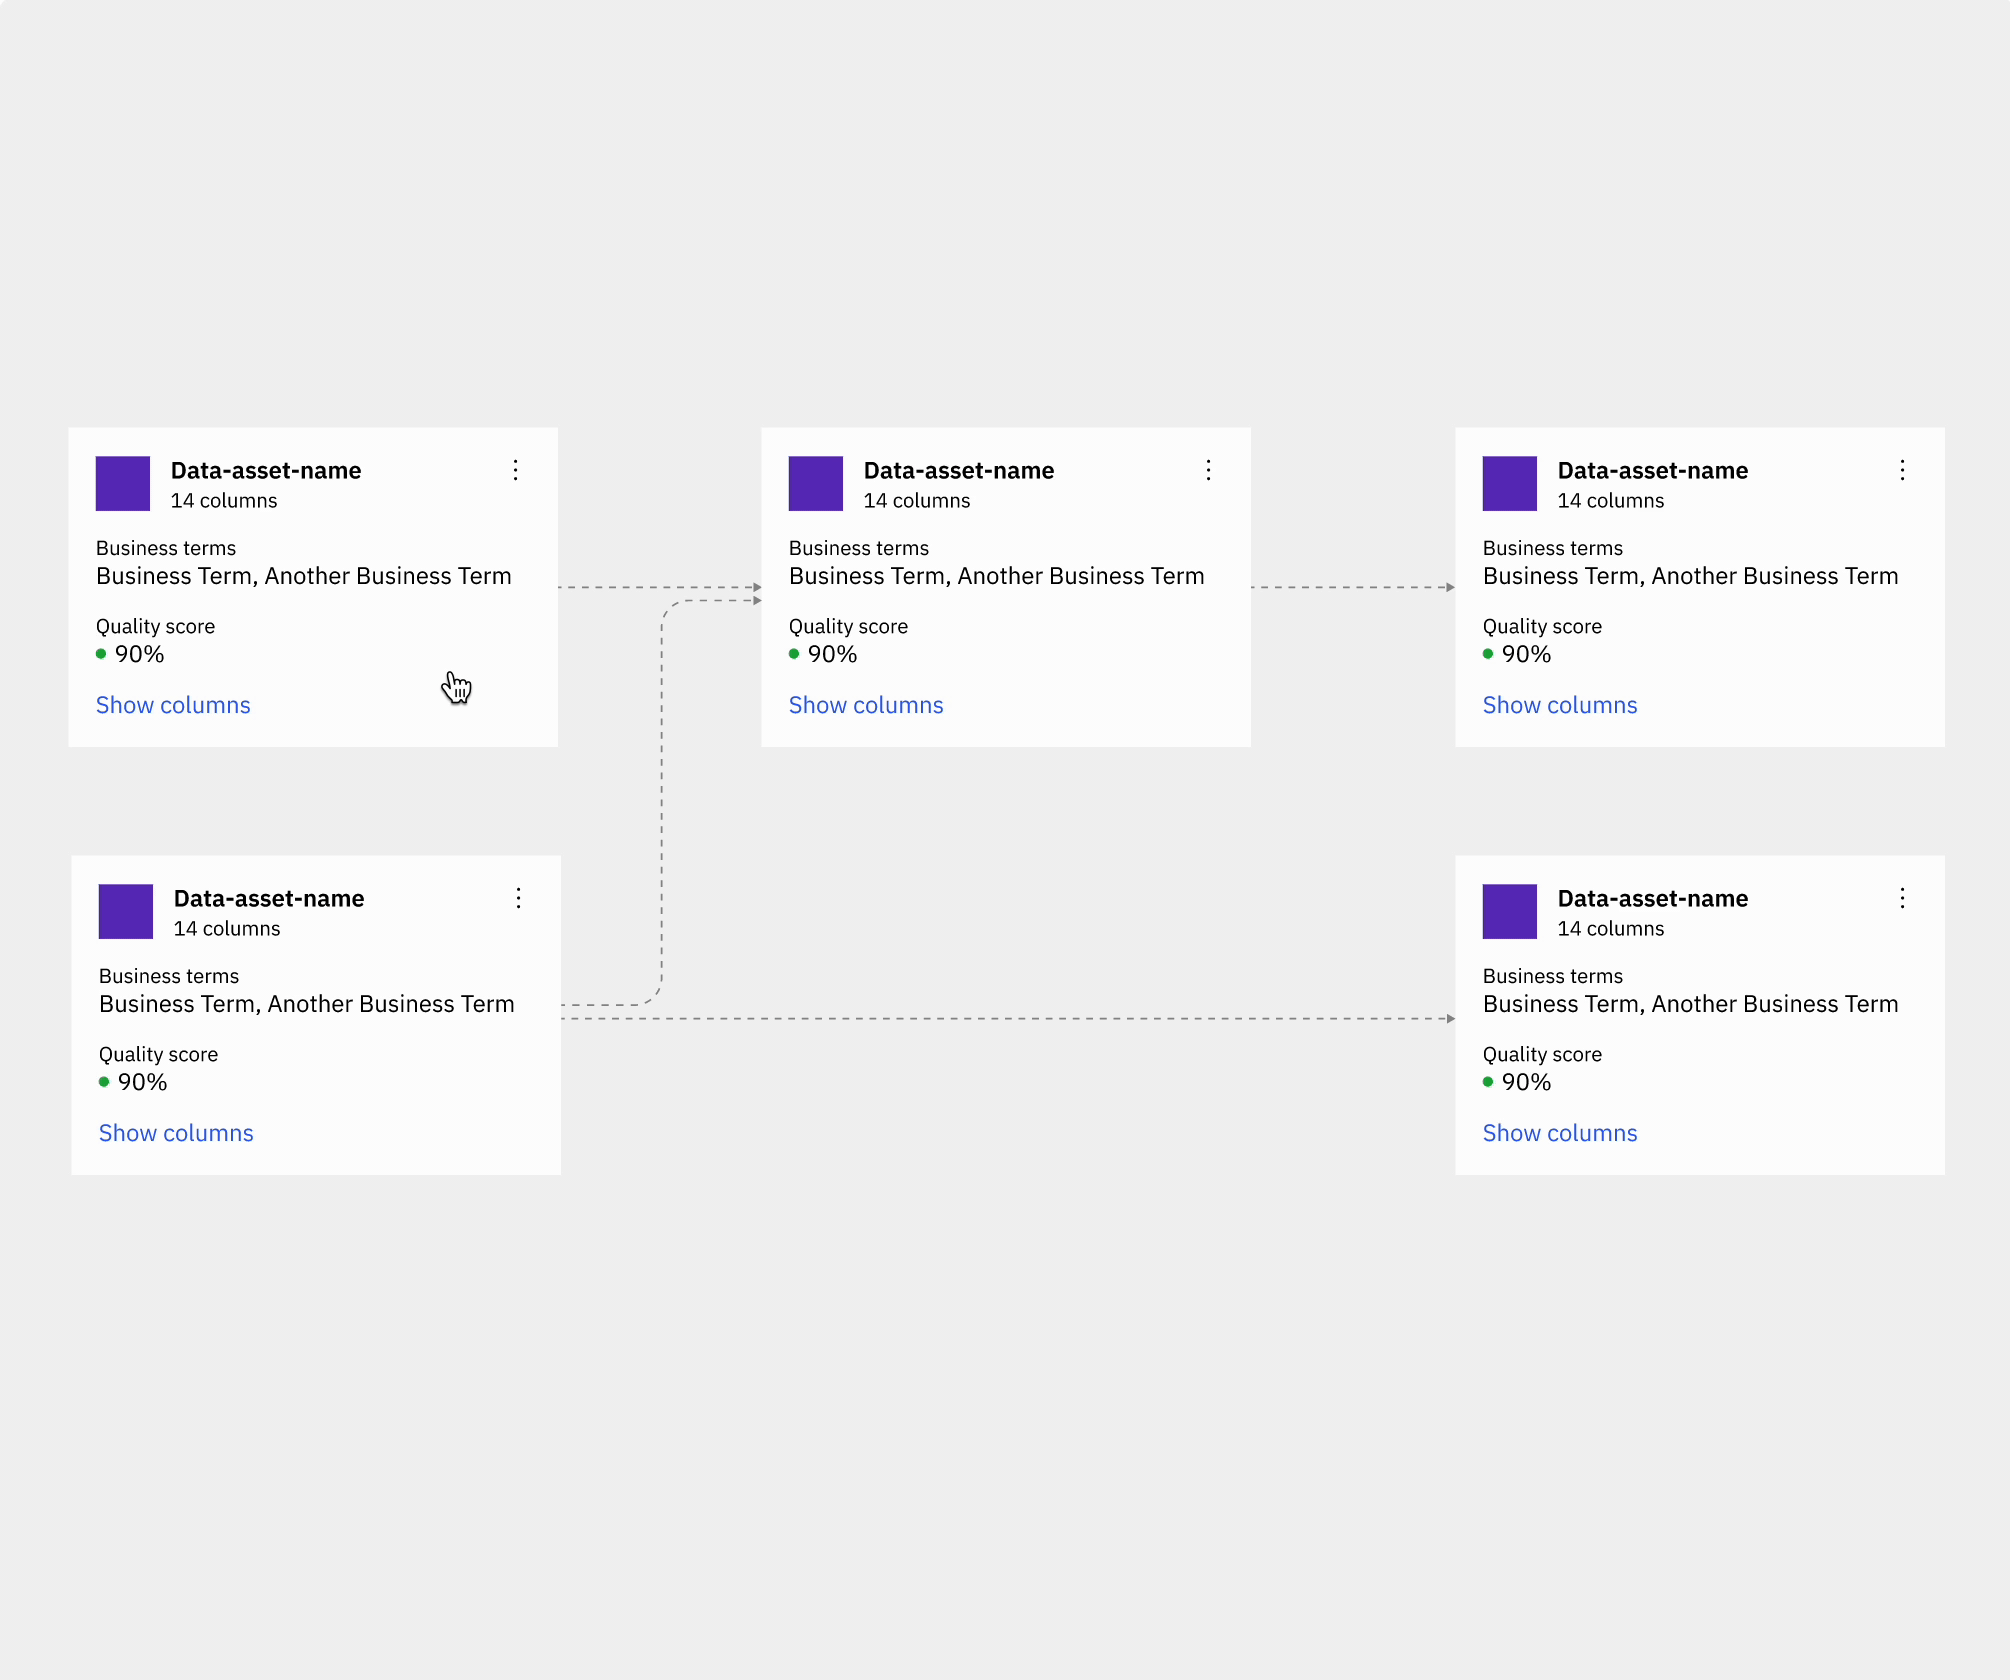Show columns on the bottom-right card
This screenshot has width=2010, height=1680.
[x=1559, y=1133]
